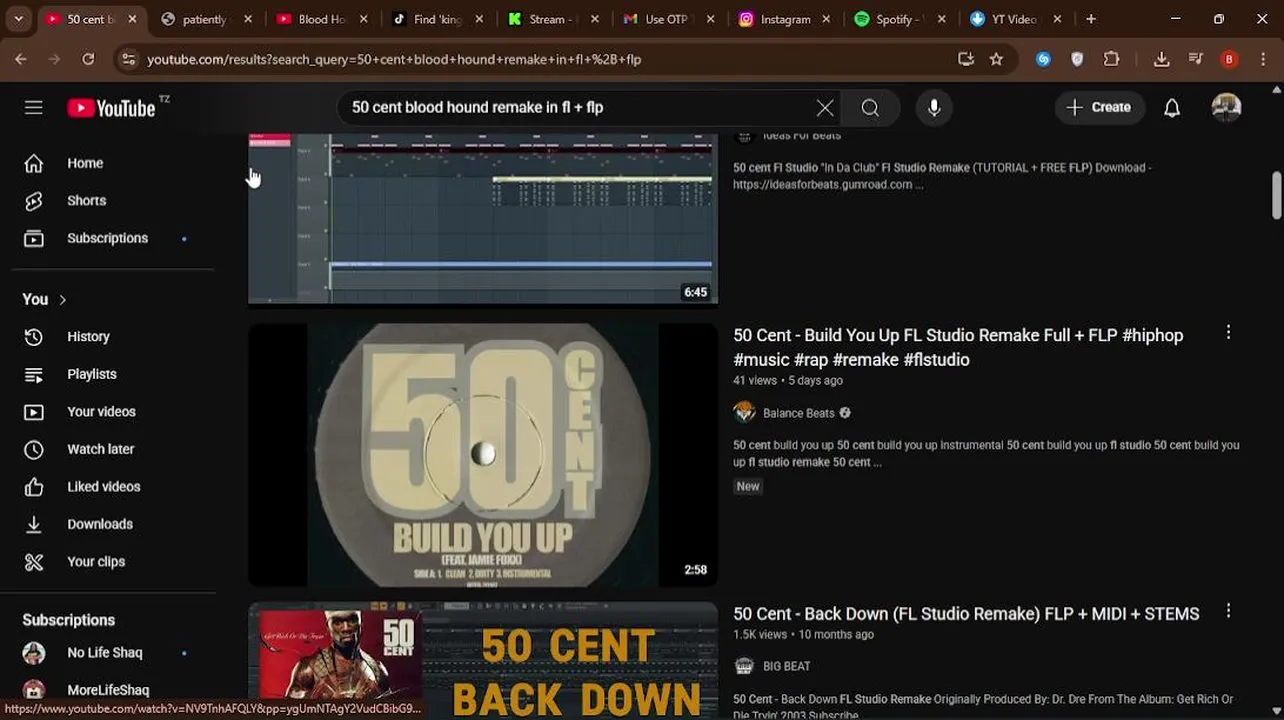Open a new browser tab
This screenshot has height=720, width=1284.
tap(1091, 19)
